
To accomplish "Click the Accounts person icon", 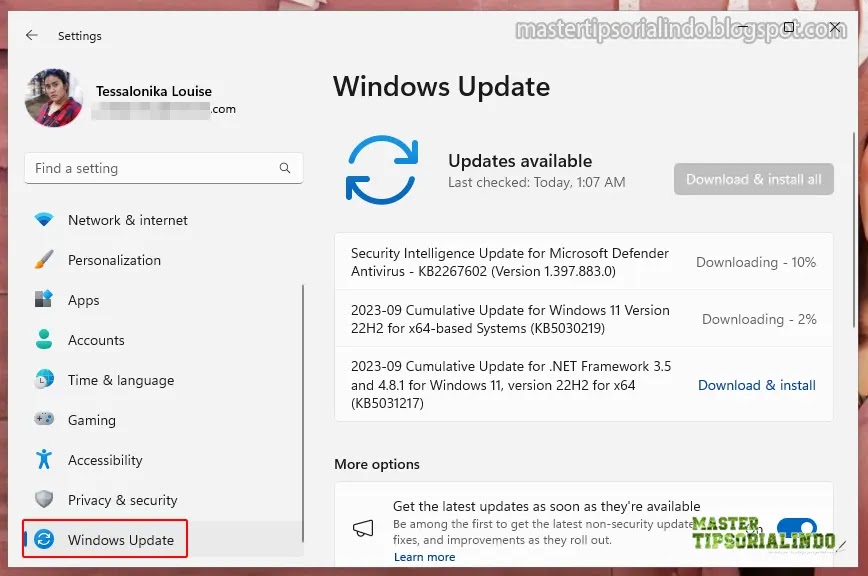I will [44, 339].
